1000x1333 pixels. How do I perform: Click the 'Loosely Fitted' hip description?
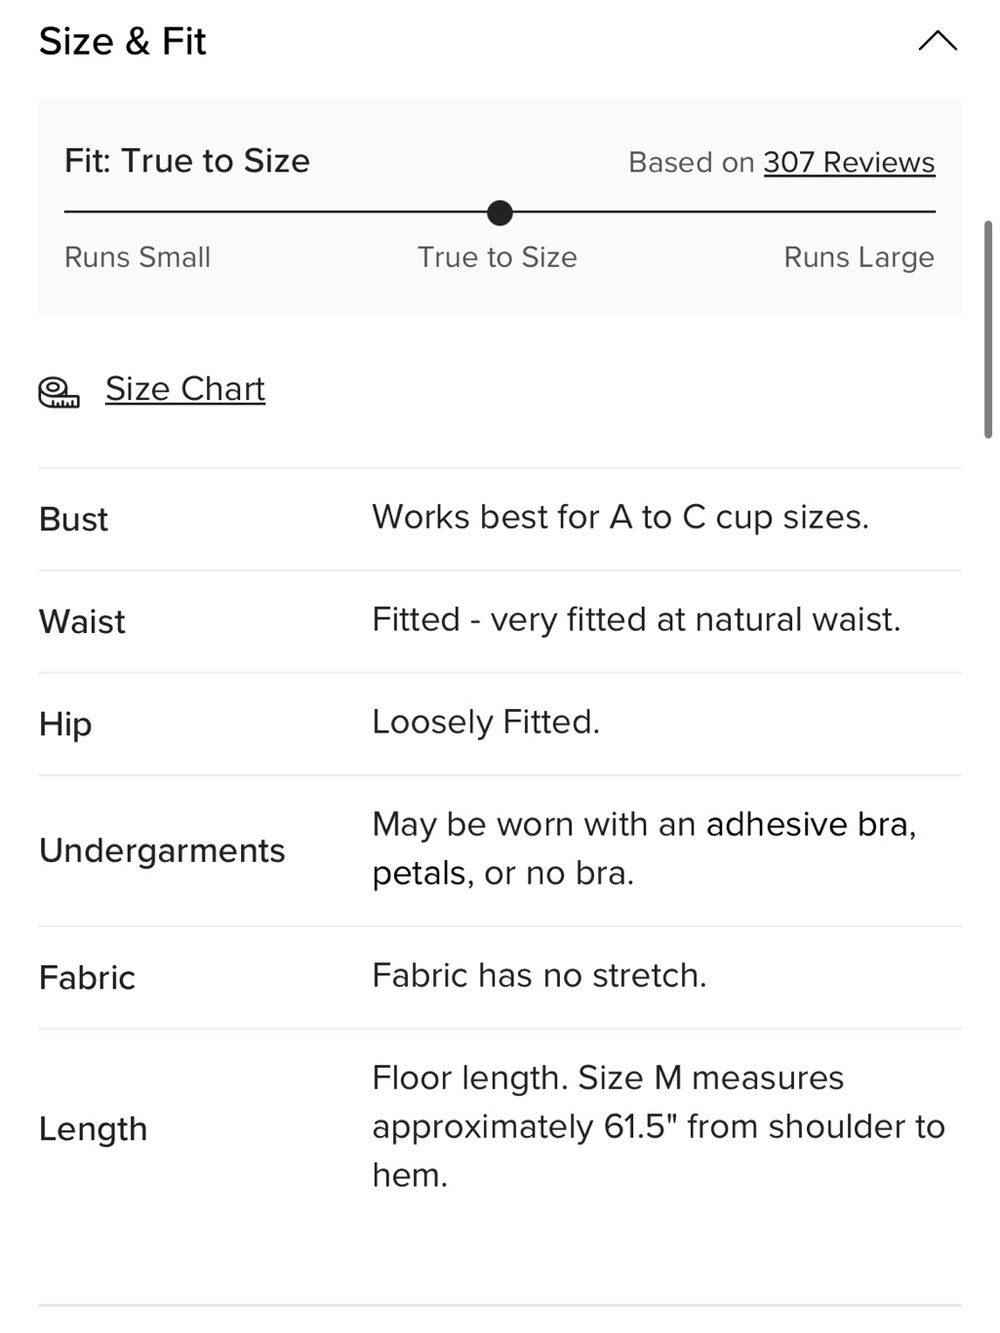[486, 721]
